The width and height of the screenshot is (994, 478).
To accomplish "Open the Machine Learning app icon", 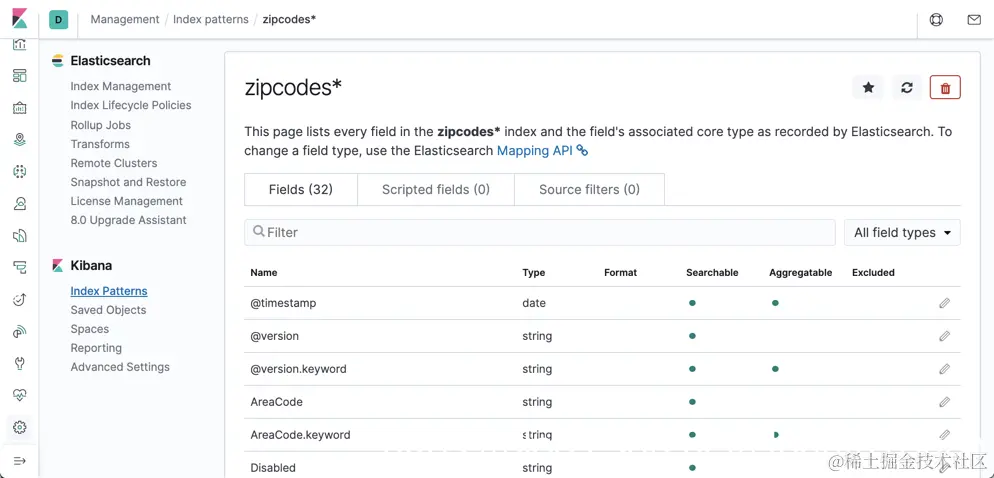I will (x=19, y=172).
